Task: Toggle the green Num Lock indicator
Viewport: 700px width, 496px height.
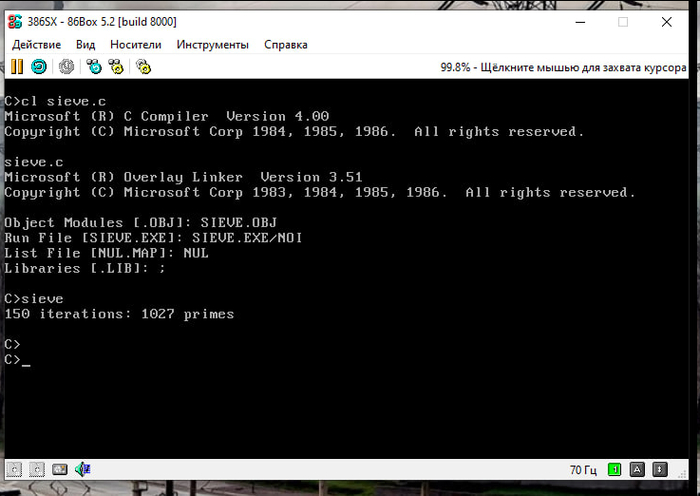Action: click(x=614, y=469)
